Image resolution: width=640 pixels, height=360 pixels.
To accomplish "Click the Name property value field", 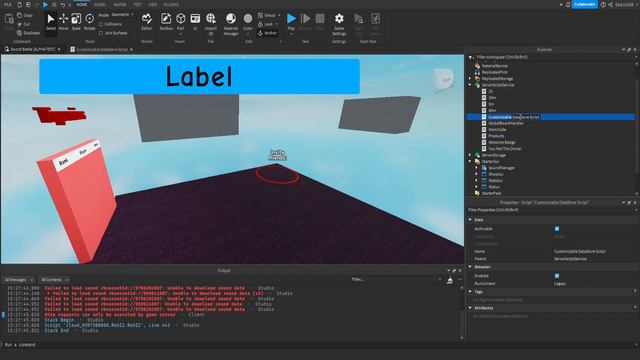I will (594, 251).
